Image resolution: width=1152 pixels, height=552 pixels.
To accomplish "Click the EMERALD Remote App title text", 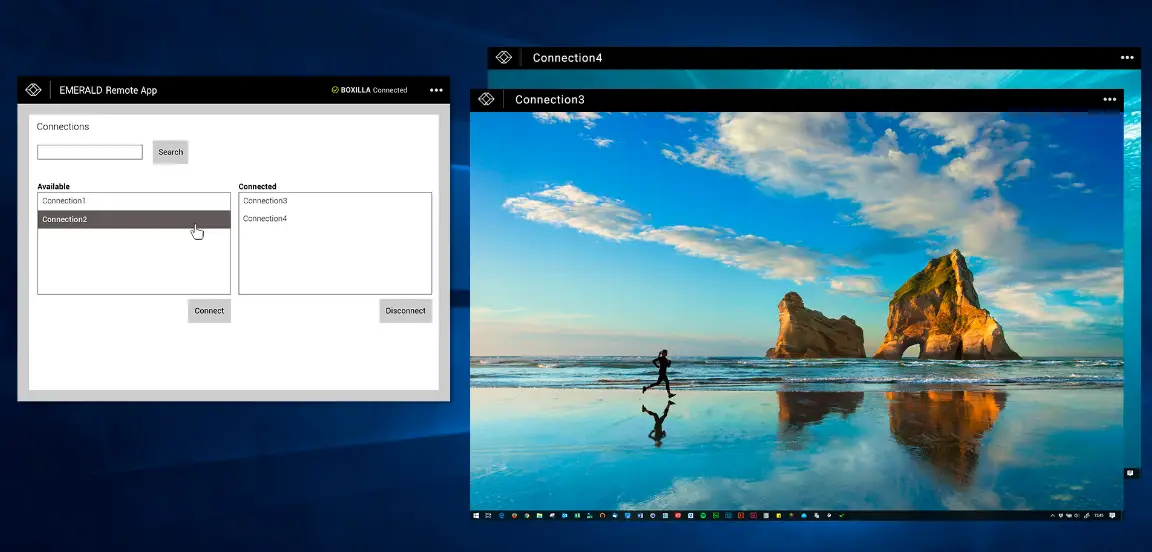I will [x=108, y=90].
